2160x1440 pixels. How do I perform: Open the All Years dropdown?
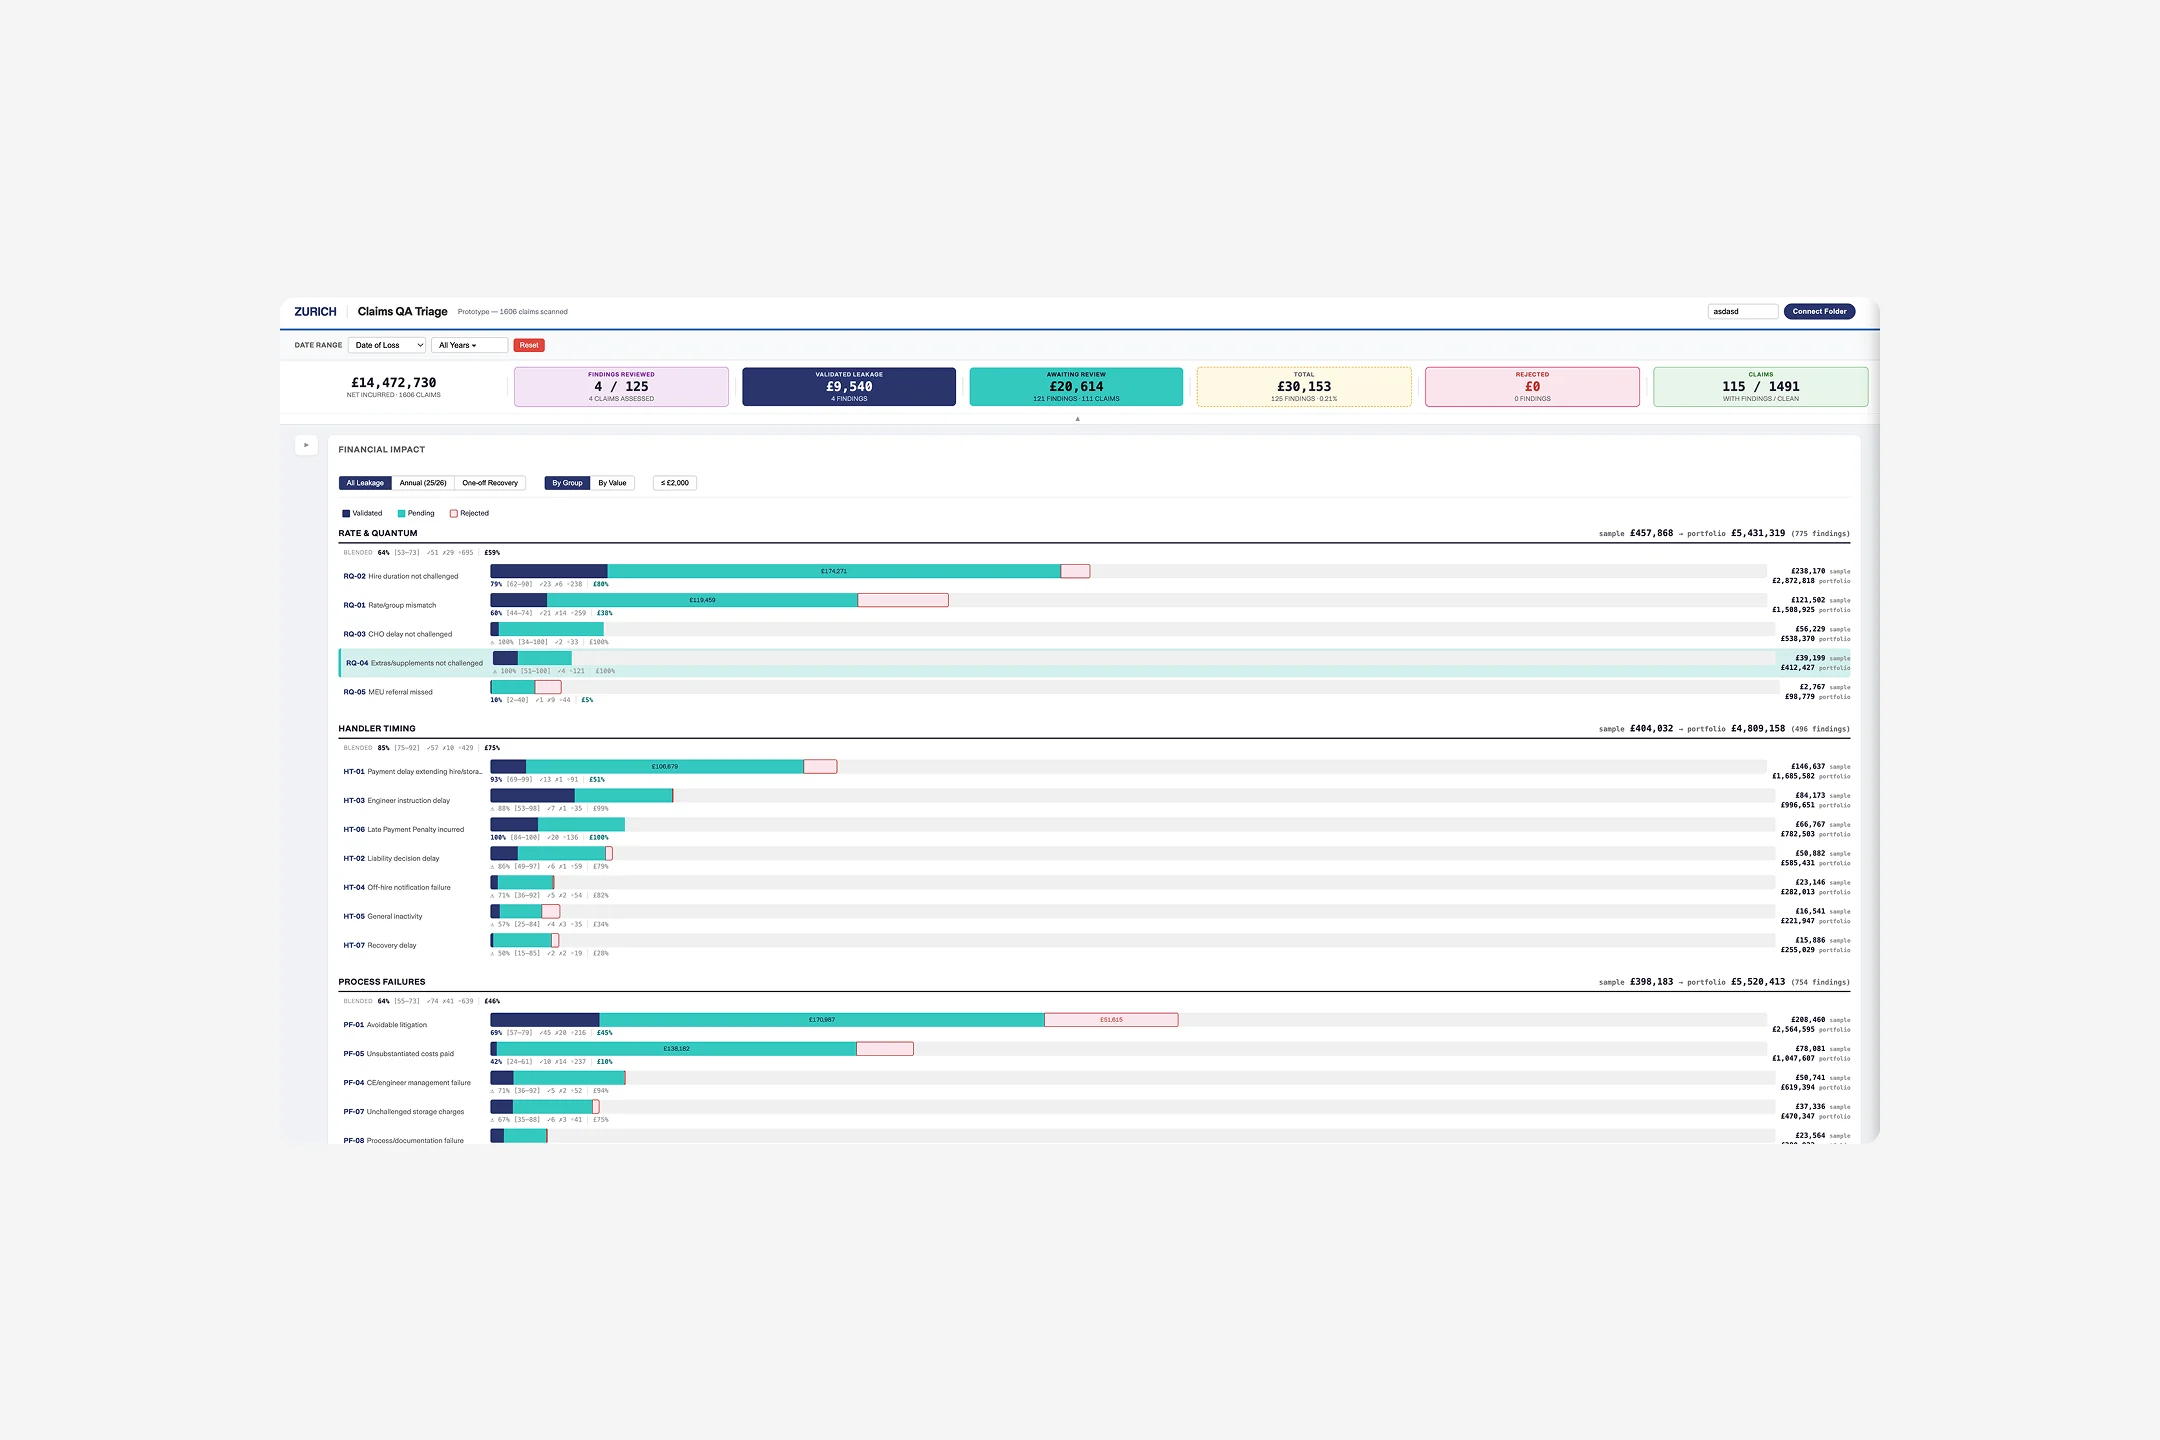[x=469, y=345]
